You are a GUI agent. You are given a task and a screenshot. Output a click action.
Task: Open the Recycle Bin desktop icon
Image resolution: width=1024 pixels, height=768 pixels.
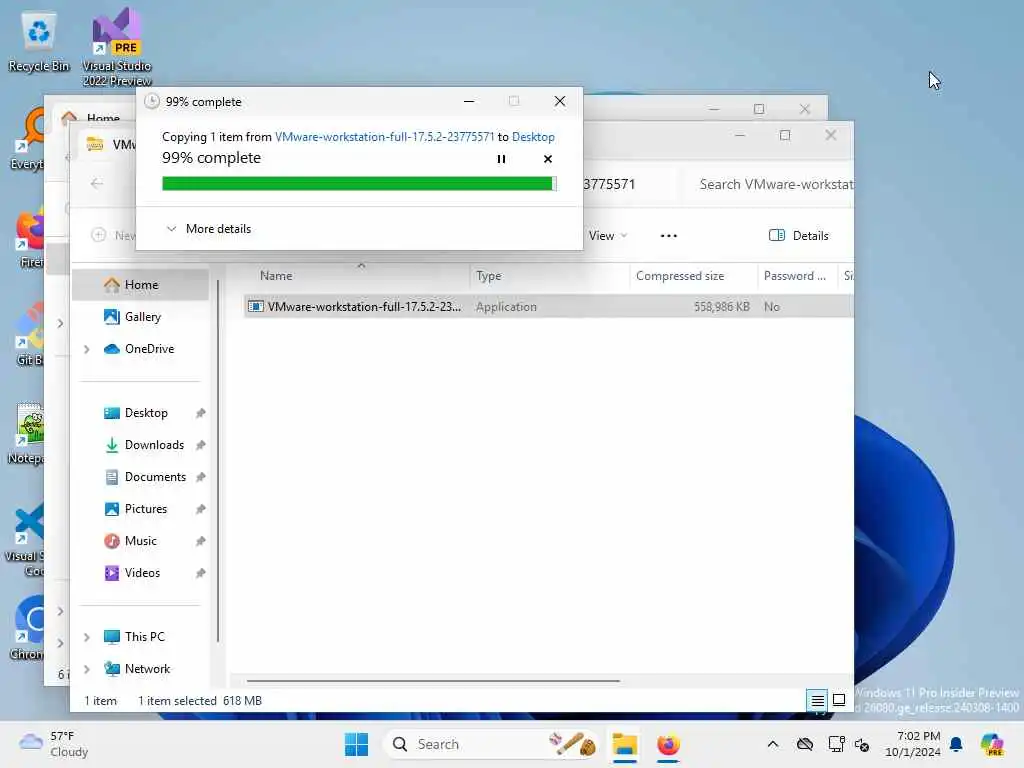click(39, 40)
